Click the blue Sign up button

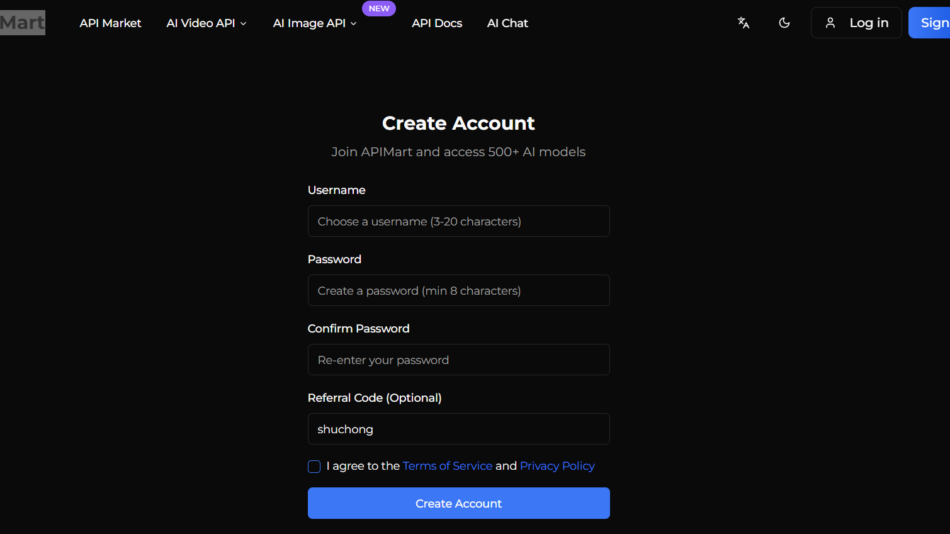932,23
